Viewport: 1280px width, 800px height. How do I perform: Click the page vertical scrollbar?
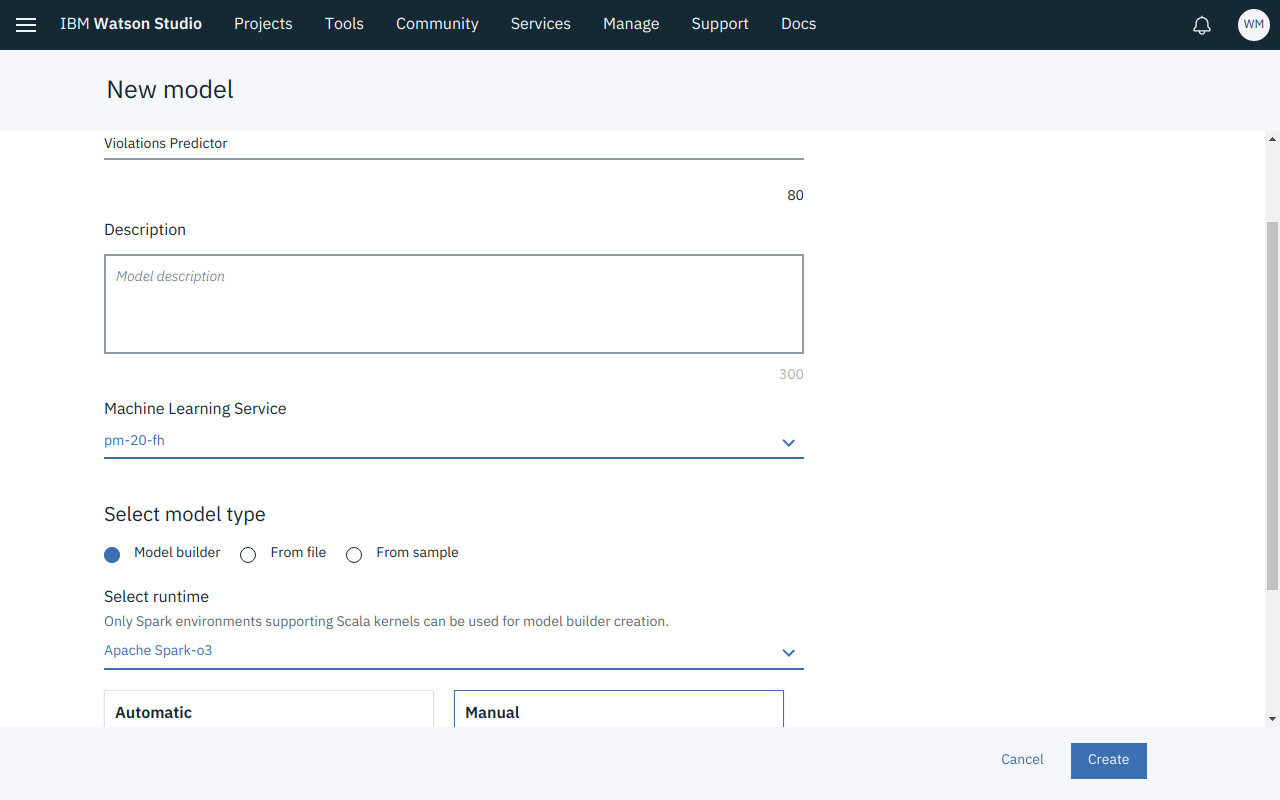click(x=1272, y=405)
